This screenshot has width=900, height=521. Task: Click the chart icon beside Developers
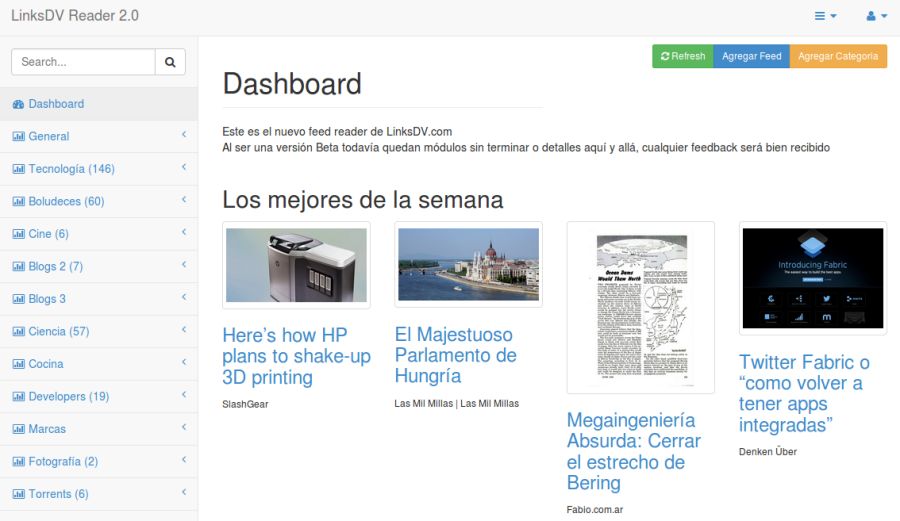pyautogui.click(x=18, y=396)
